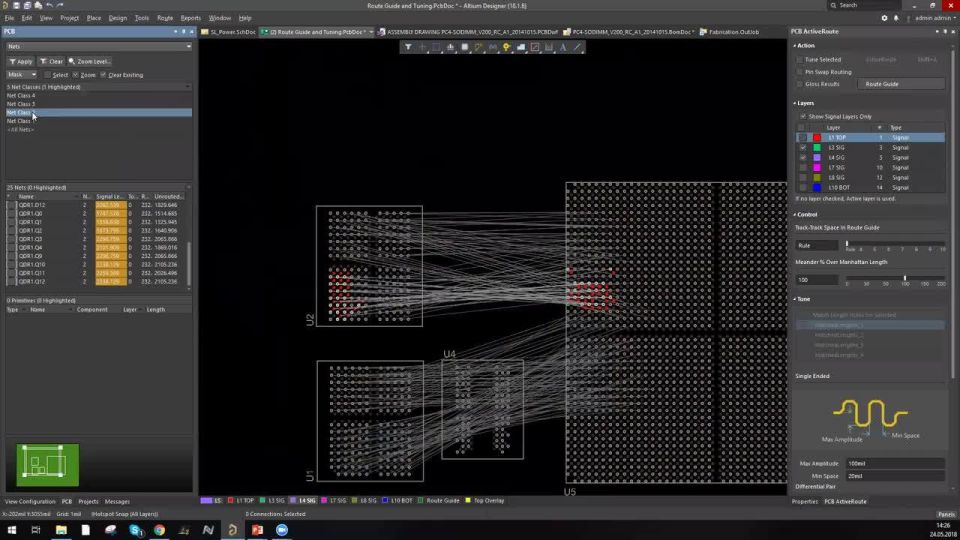The height and width of the screenshot is (540, 960).
Task: Select the place line tool in active bar
Action: tap(577, 47)
